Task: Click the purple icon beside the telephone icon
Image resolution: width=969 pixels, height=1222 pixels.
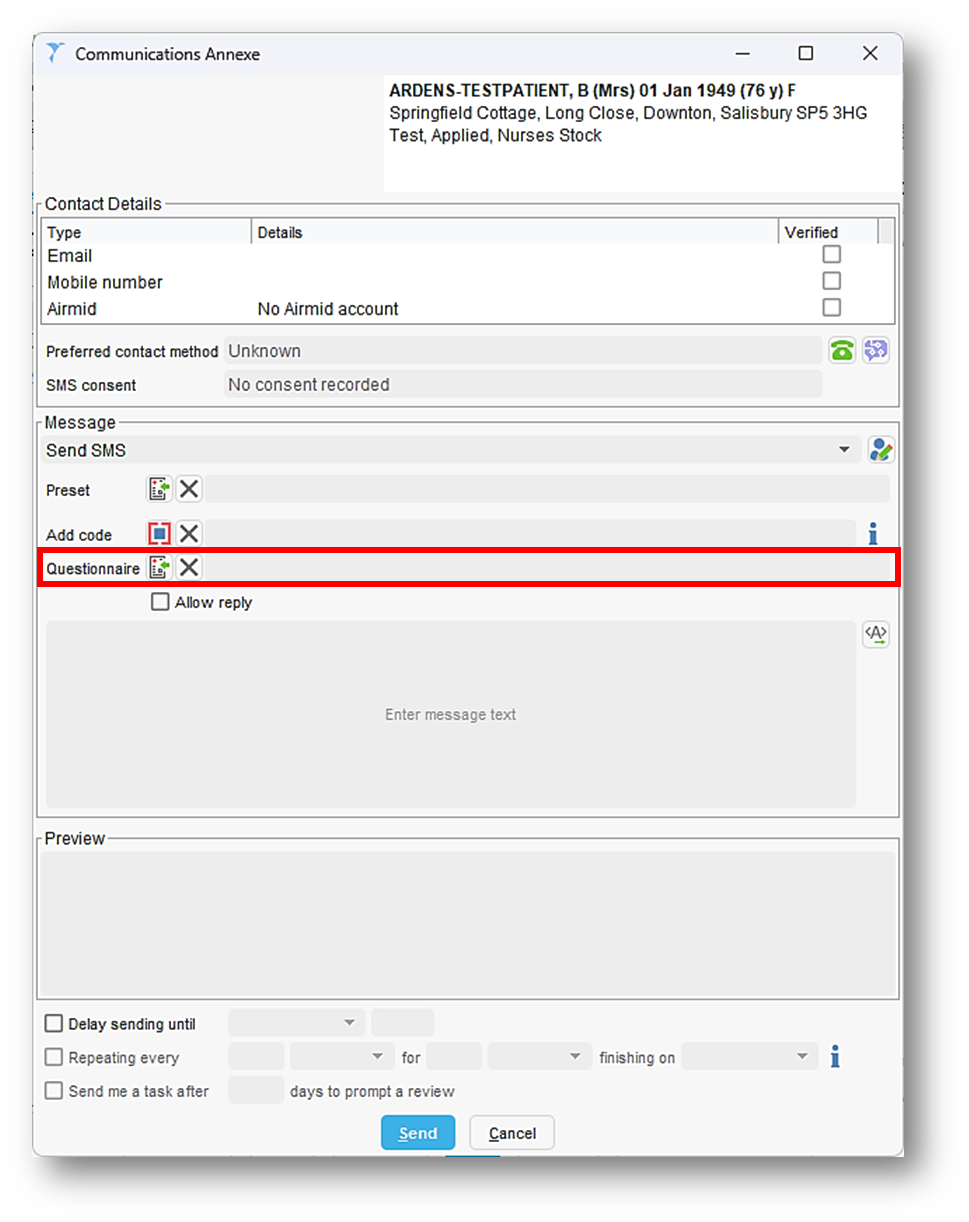Action: tap(876, 350)
